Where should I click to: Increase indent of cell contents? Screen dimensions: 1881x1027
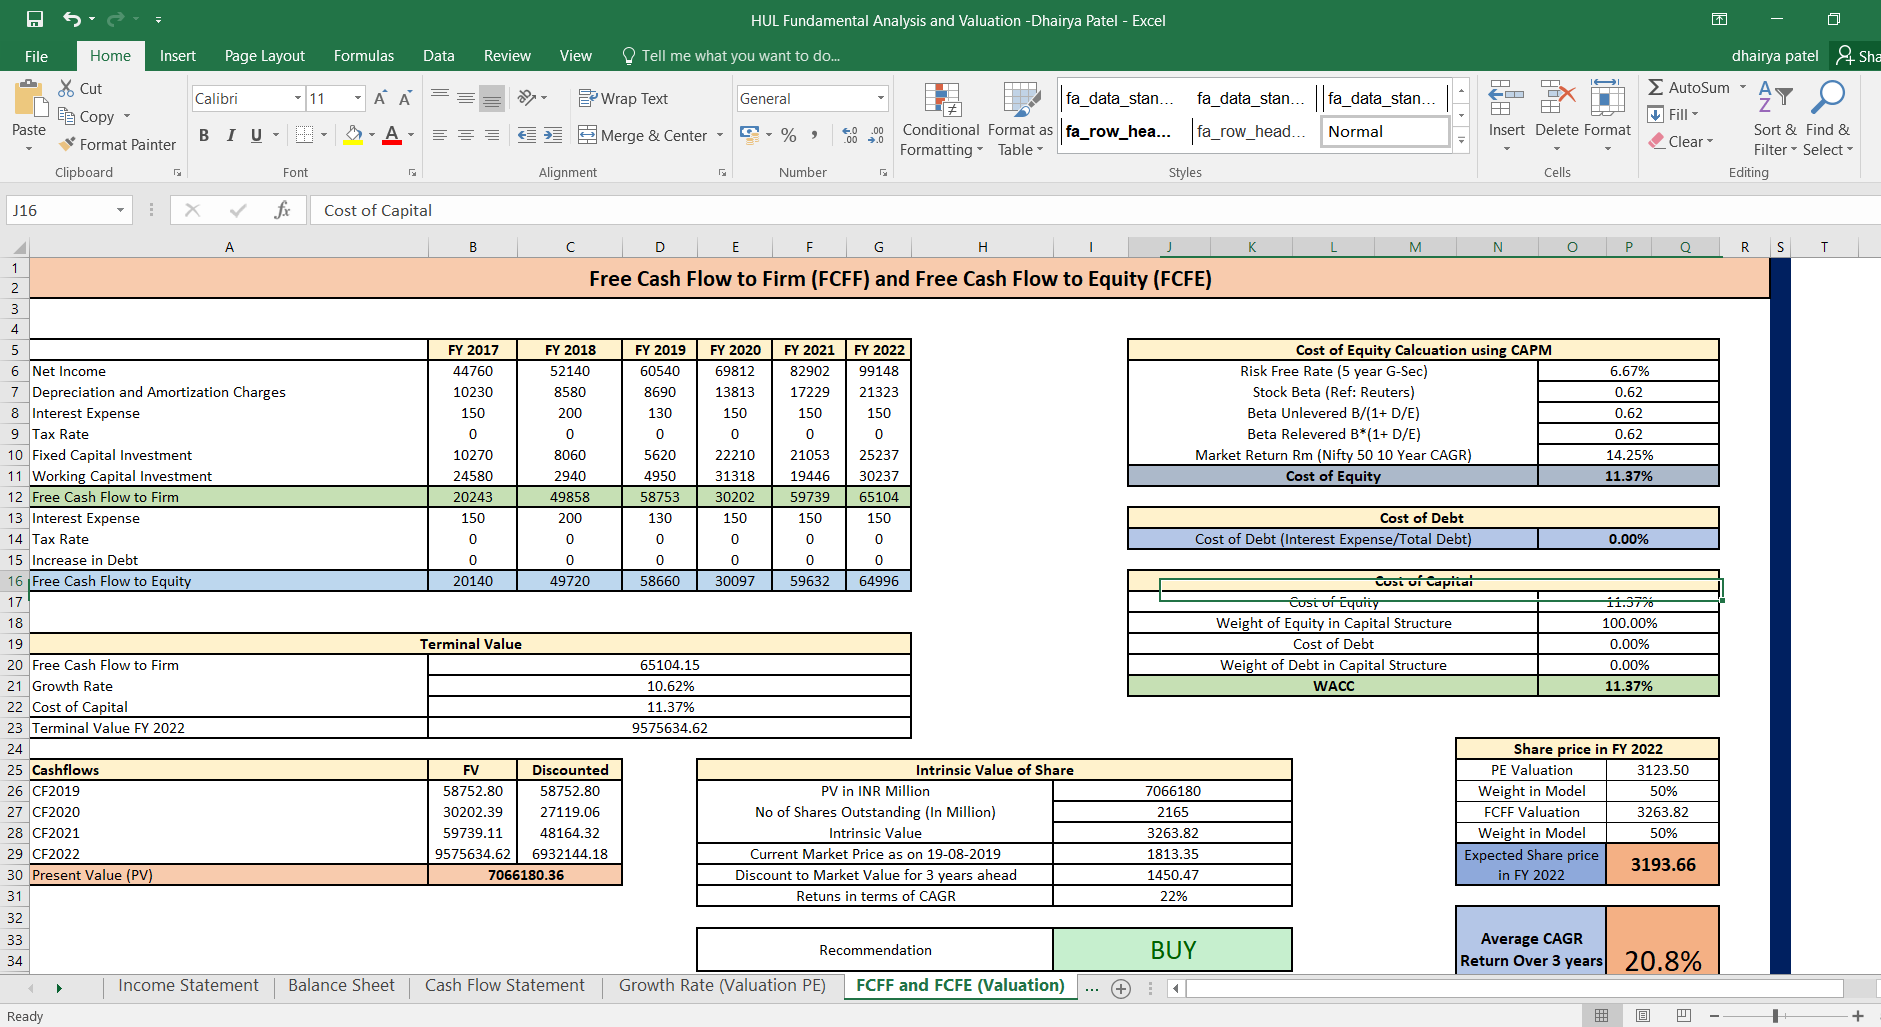[x=553, y=135]
